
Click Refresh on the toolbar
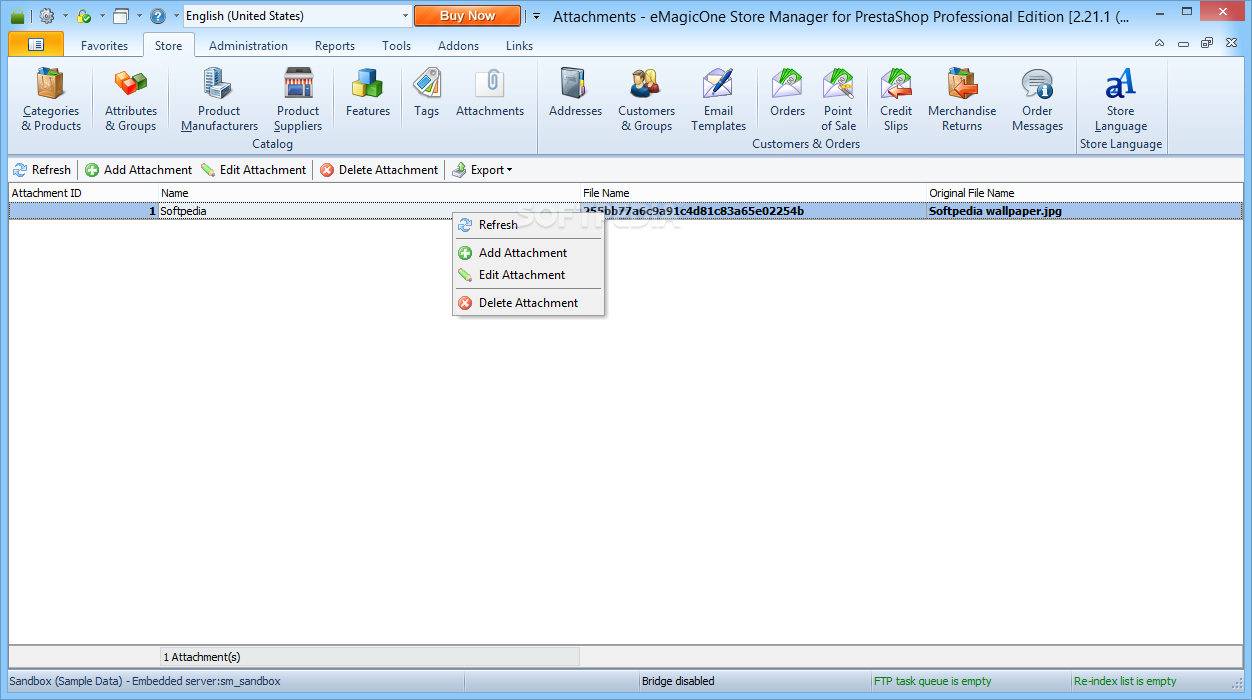coord(42,170)
